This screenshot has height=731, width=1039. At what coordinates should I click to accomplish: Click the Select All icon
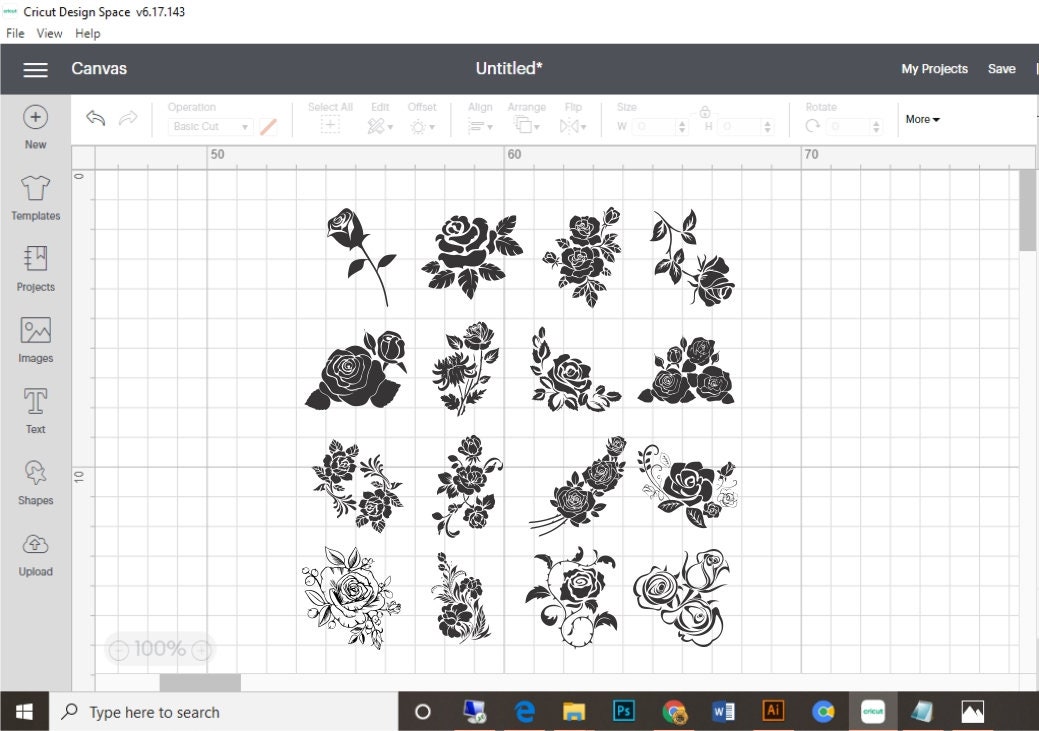point(330,125)
